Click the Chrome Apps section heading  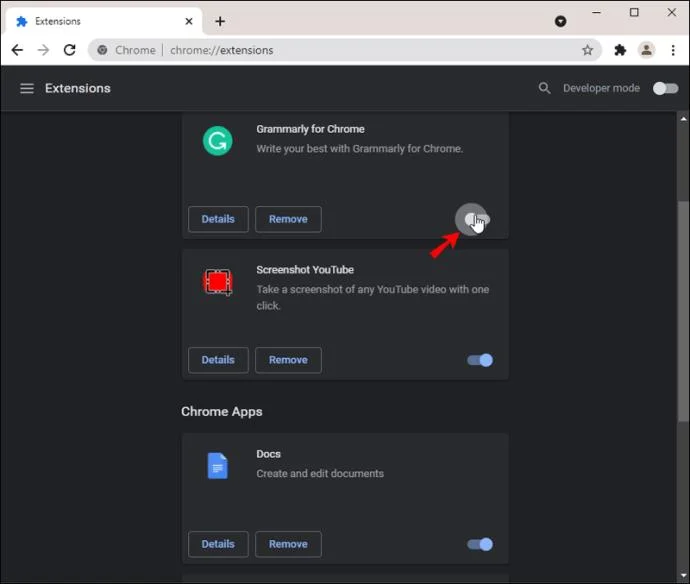[222, 411]
